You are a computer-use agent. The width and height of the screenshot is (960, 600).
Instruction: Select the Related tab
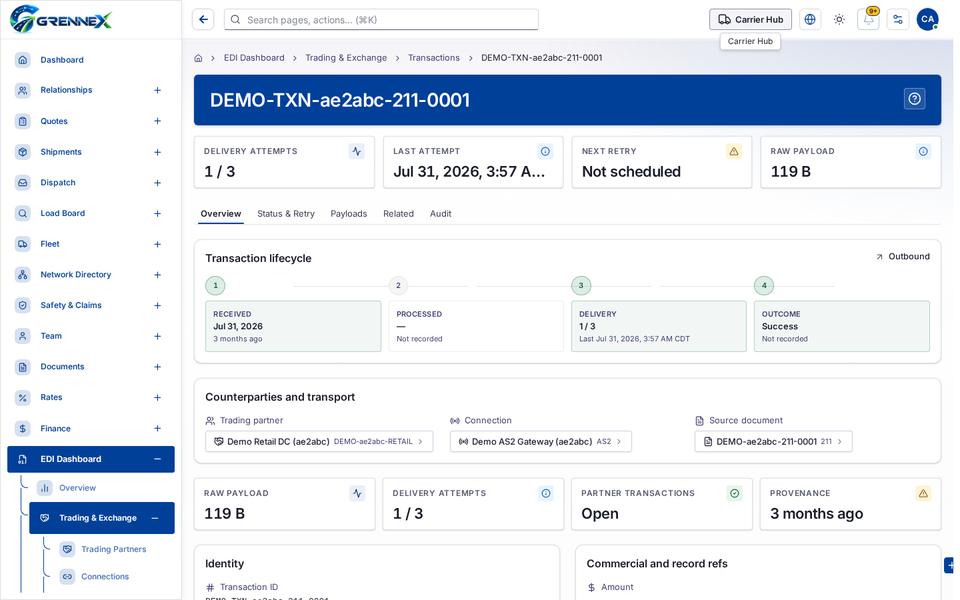tap(399, 214)
